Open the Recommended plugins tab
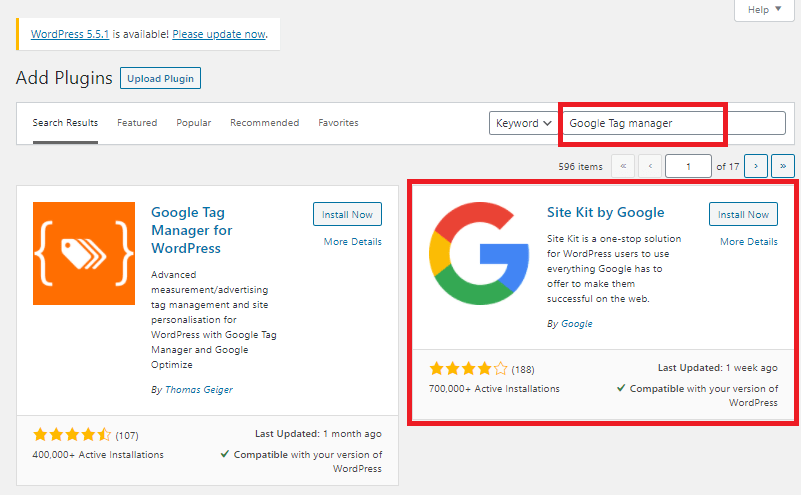 265,123
